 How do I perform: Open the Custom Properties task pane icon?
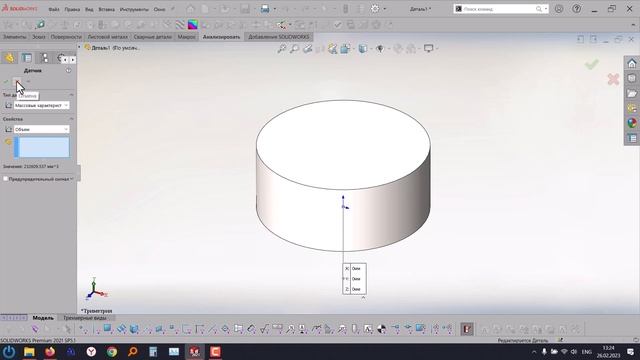pyautogui.click(x=632, y=138)
